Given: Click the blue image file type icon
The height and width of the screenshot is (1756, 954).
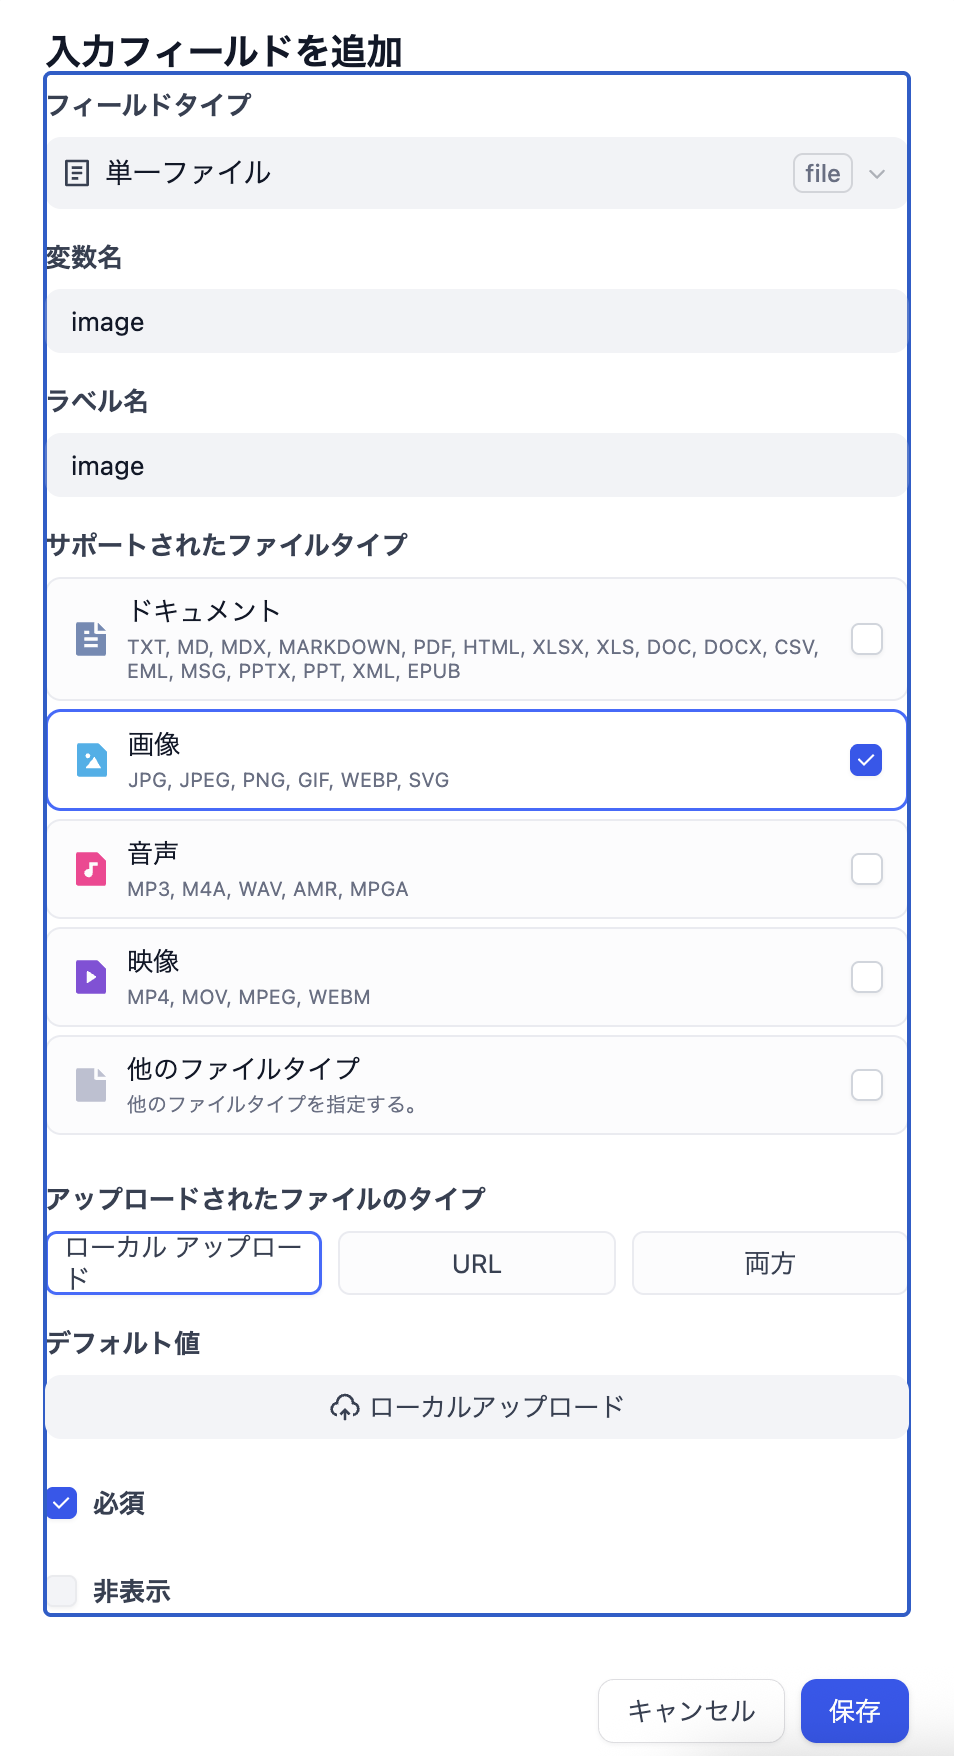Looking at the screenshot, I should click(x=91, y=760).
